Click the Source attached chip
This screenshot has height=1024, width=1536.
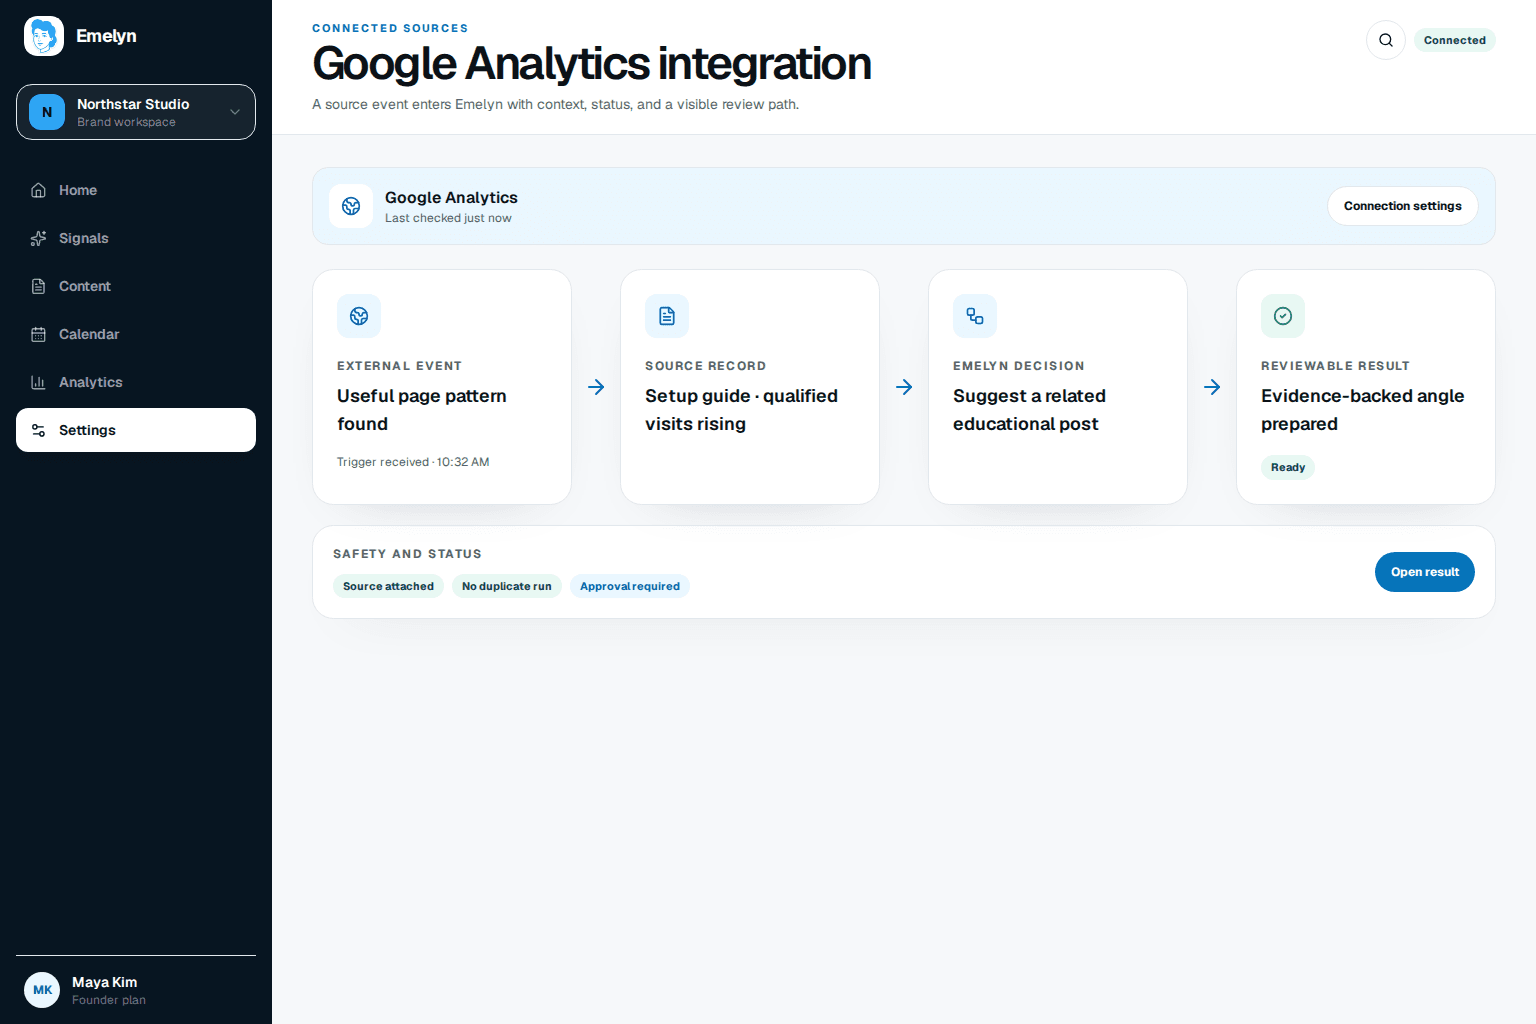(x=388, y=586)
